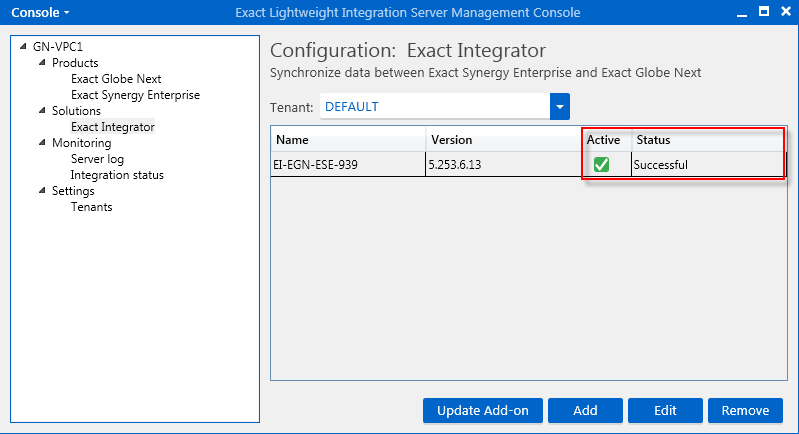Collapse the Solutions tree node
This screenshot has width=799, height=434.
42,110
